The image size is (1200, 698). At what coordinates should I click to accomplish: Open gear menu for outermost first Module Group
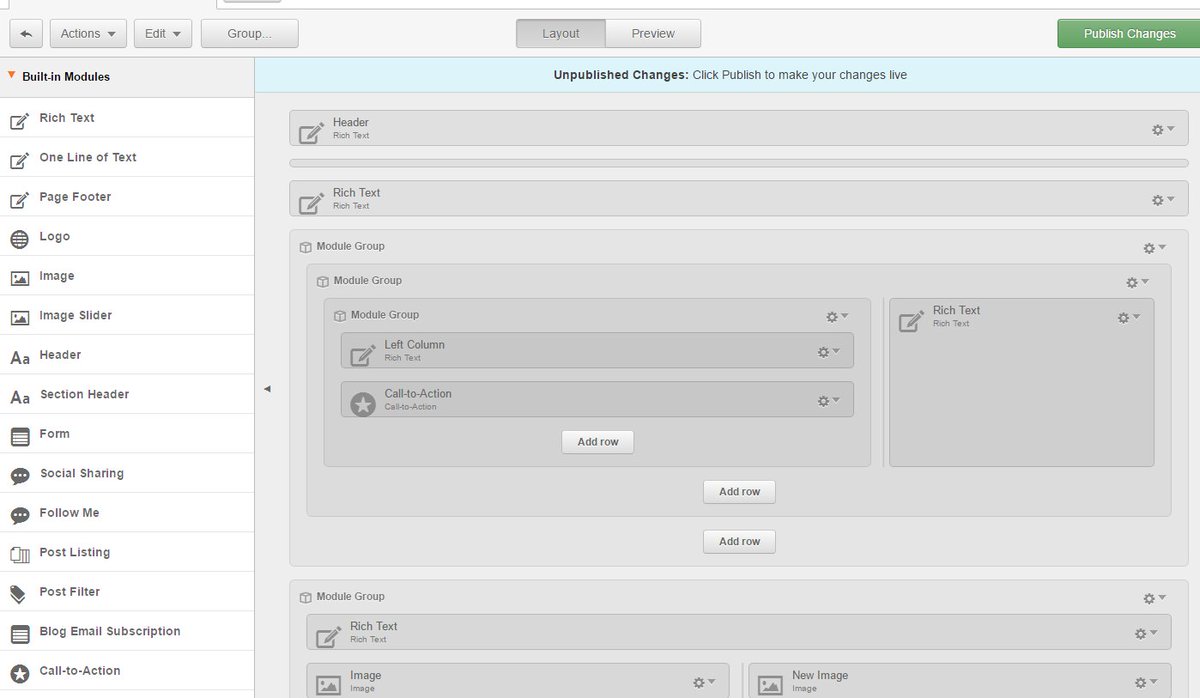coord(1154,247)
